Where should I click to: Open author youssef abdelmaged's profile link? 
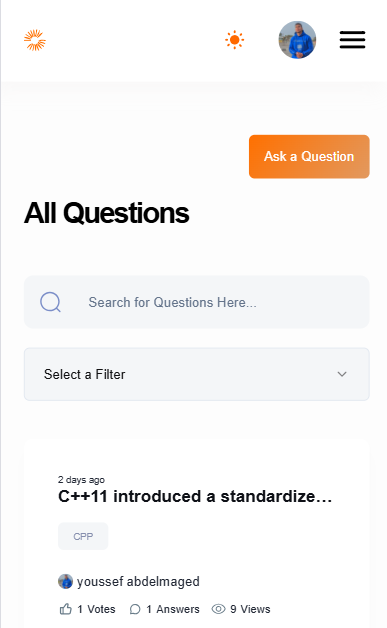pyautogui.click(x=138, y=581)
